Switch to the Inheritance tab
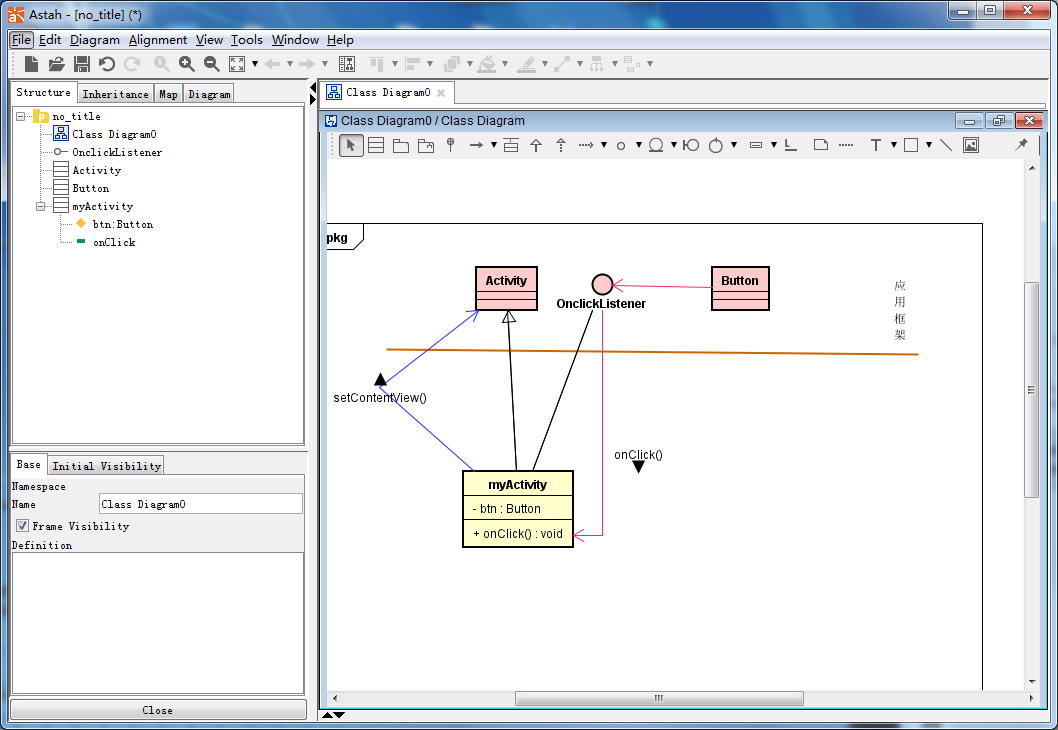1058x730 pixels. click(x=115, y=94)
